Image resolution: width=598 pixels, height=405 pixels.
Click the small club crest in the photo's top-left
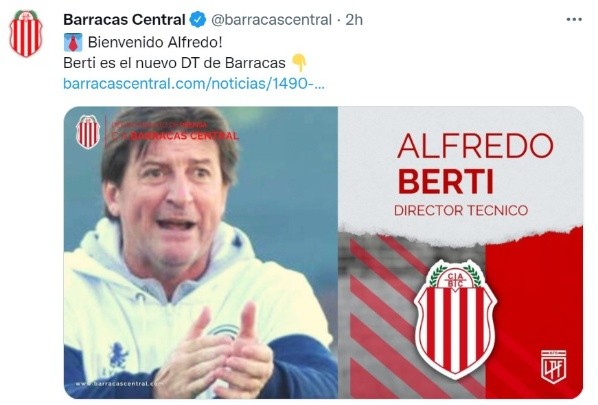(88, 132)
